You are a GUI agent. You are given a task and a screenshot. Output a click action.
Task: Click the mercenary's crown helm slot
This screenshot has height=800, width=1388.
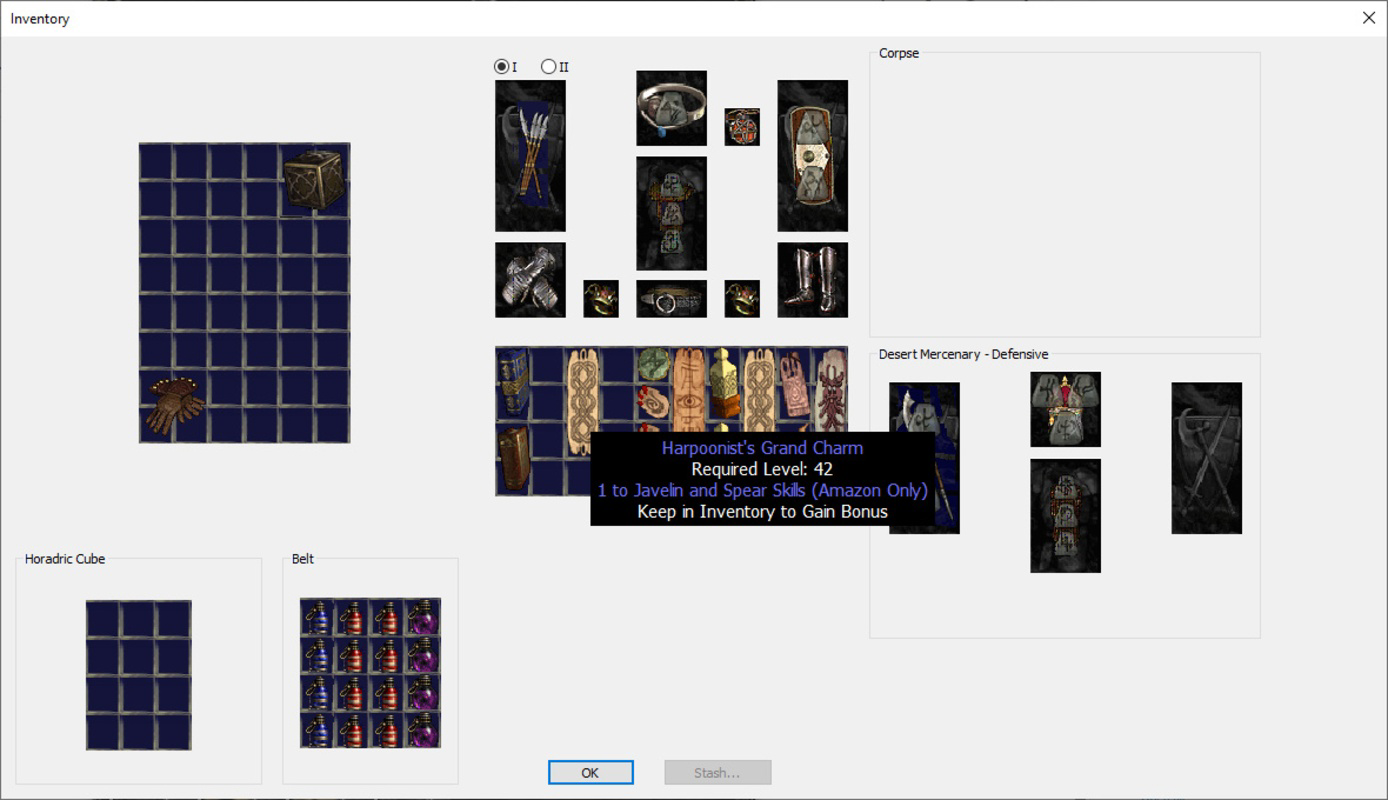(x=1065, y=410)
